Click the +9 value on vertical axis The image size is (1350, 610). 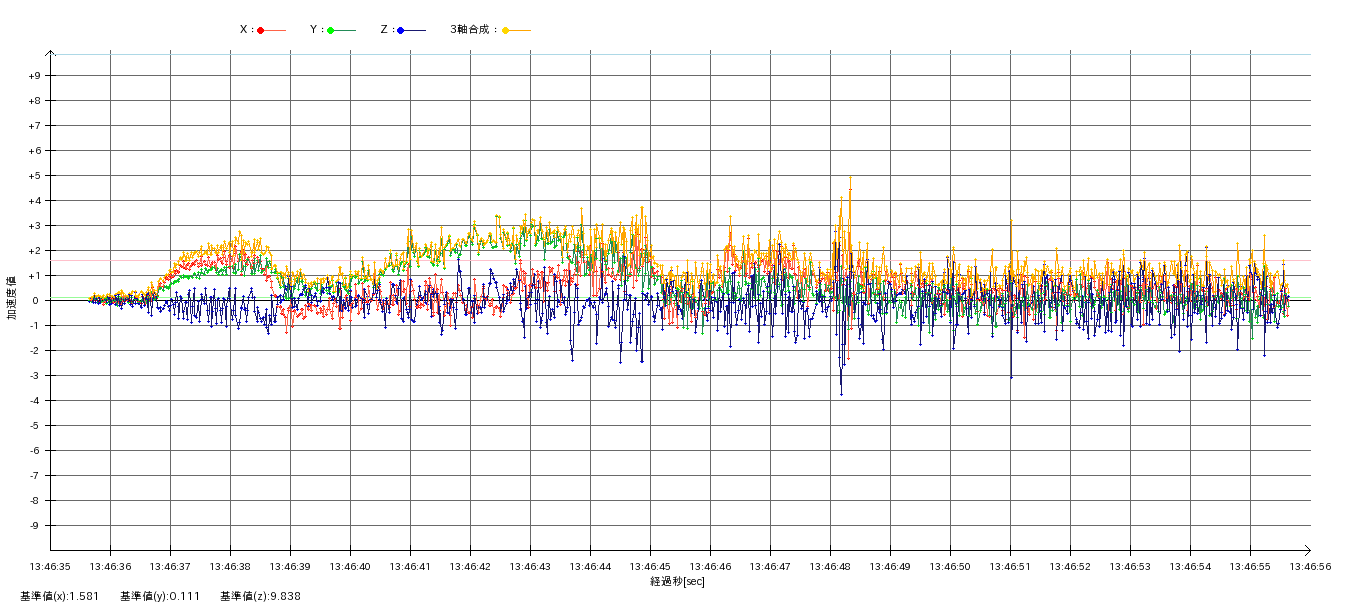(34, 76)
